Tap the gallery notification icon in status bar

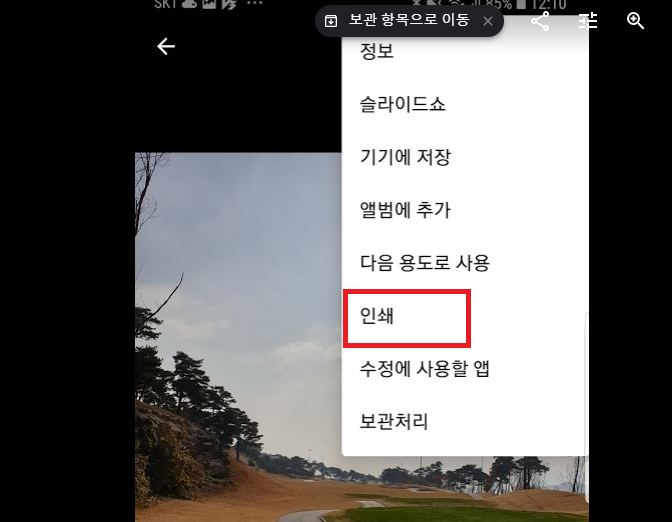(210, 3)
